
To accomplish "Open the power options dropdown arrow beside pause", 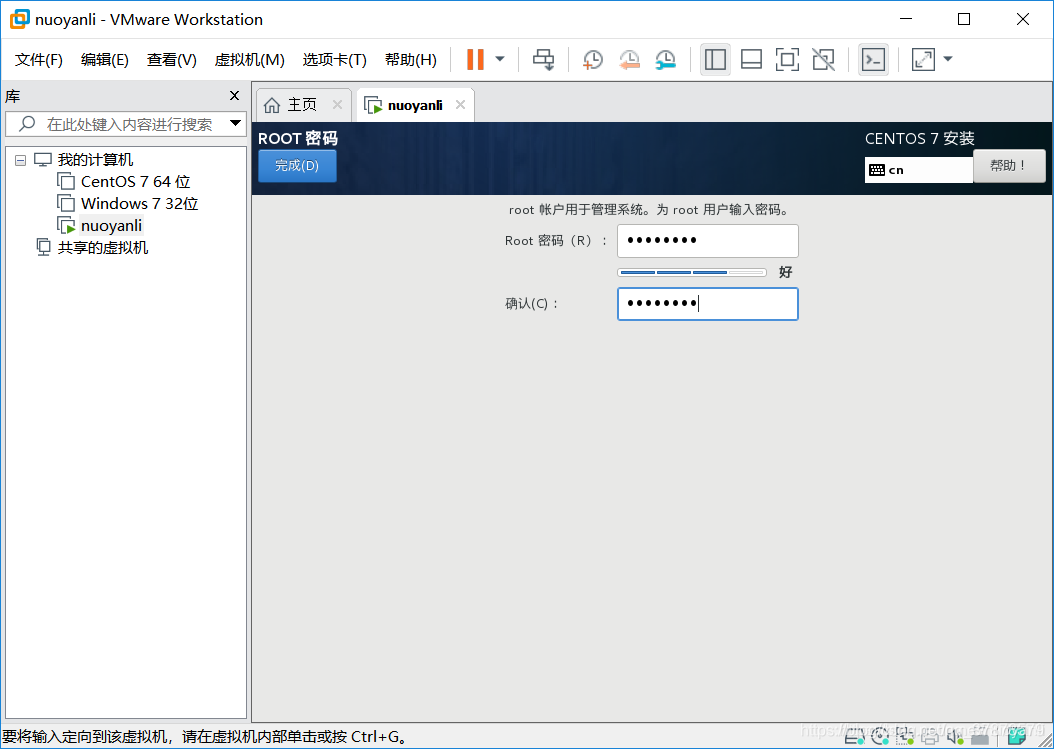I will point(500,59).
